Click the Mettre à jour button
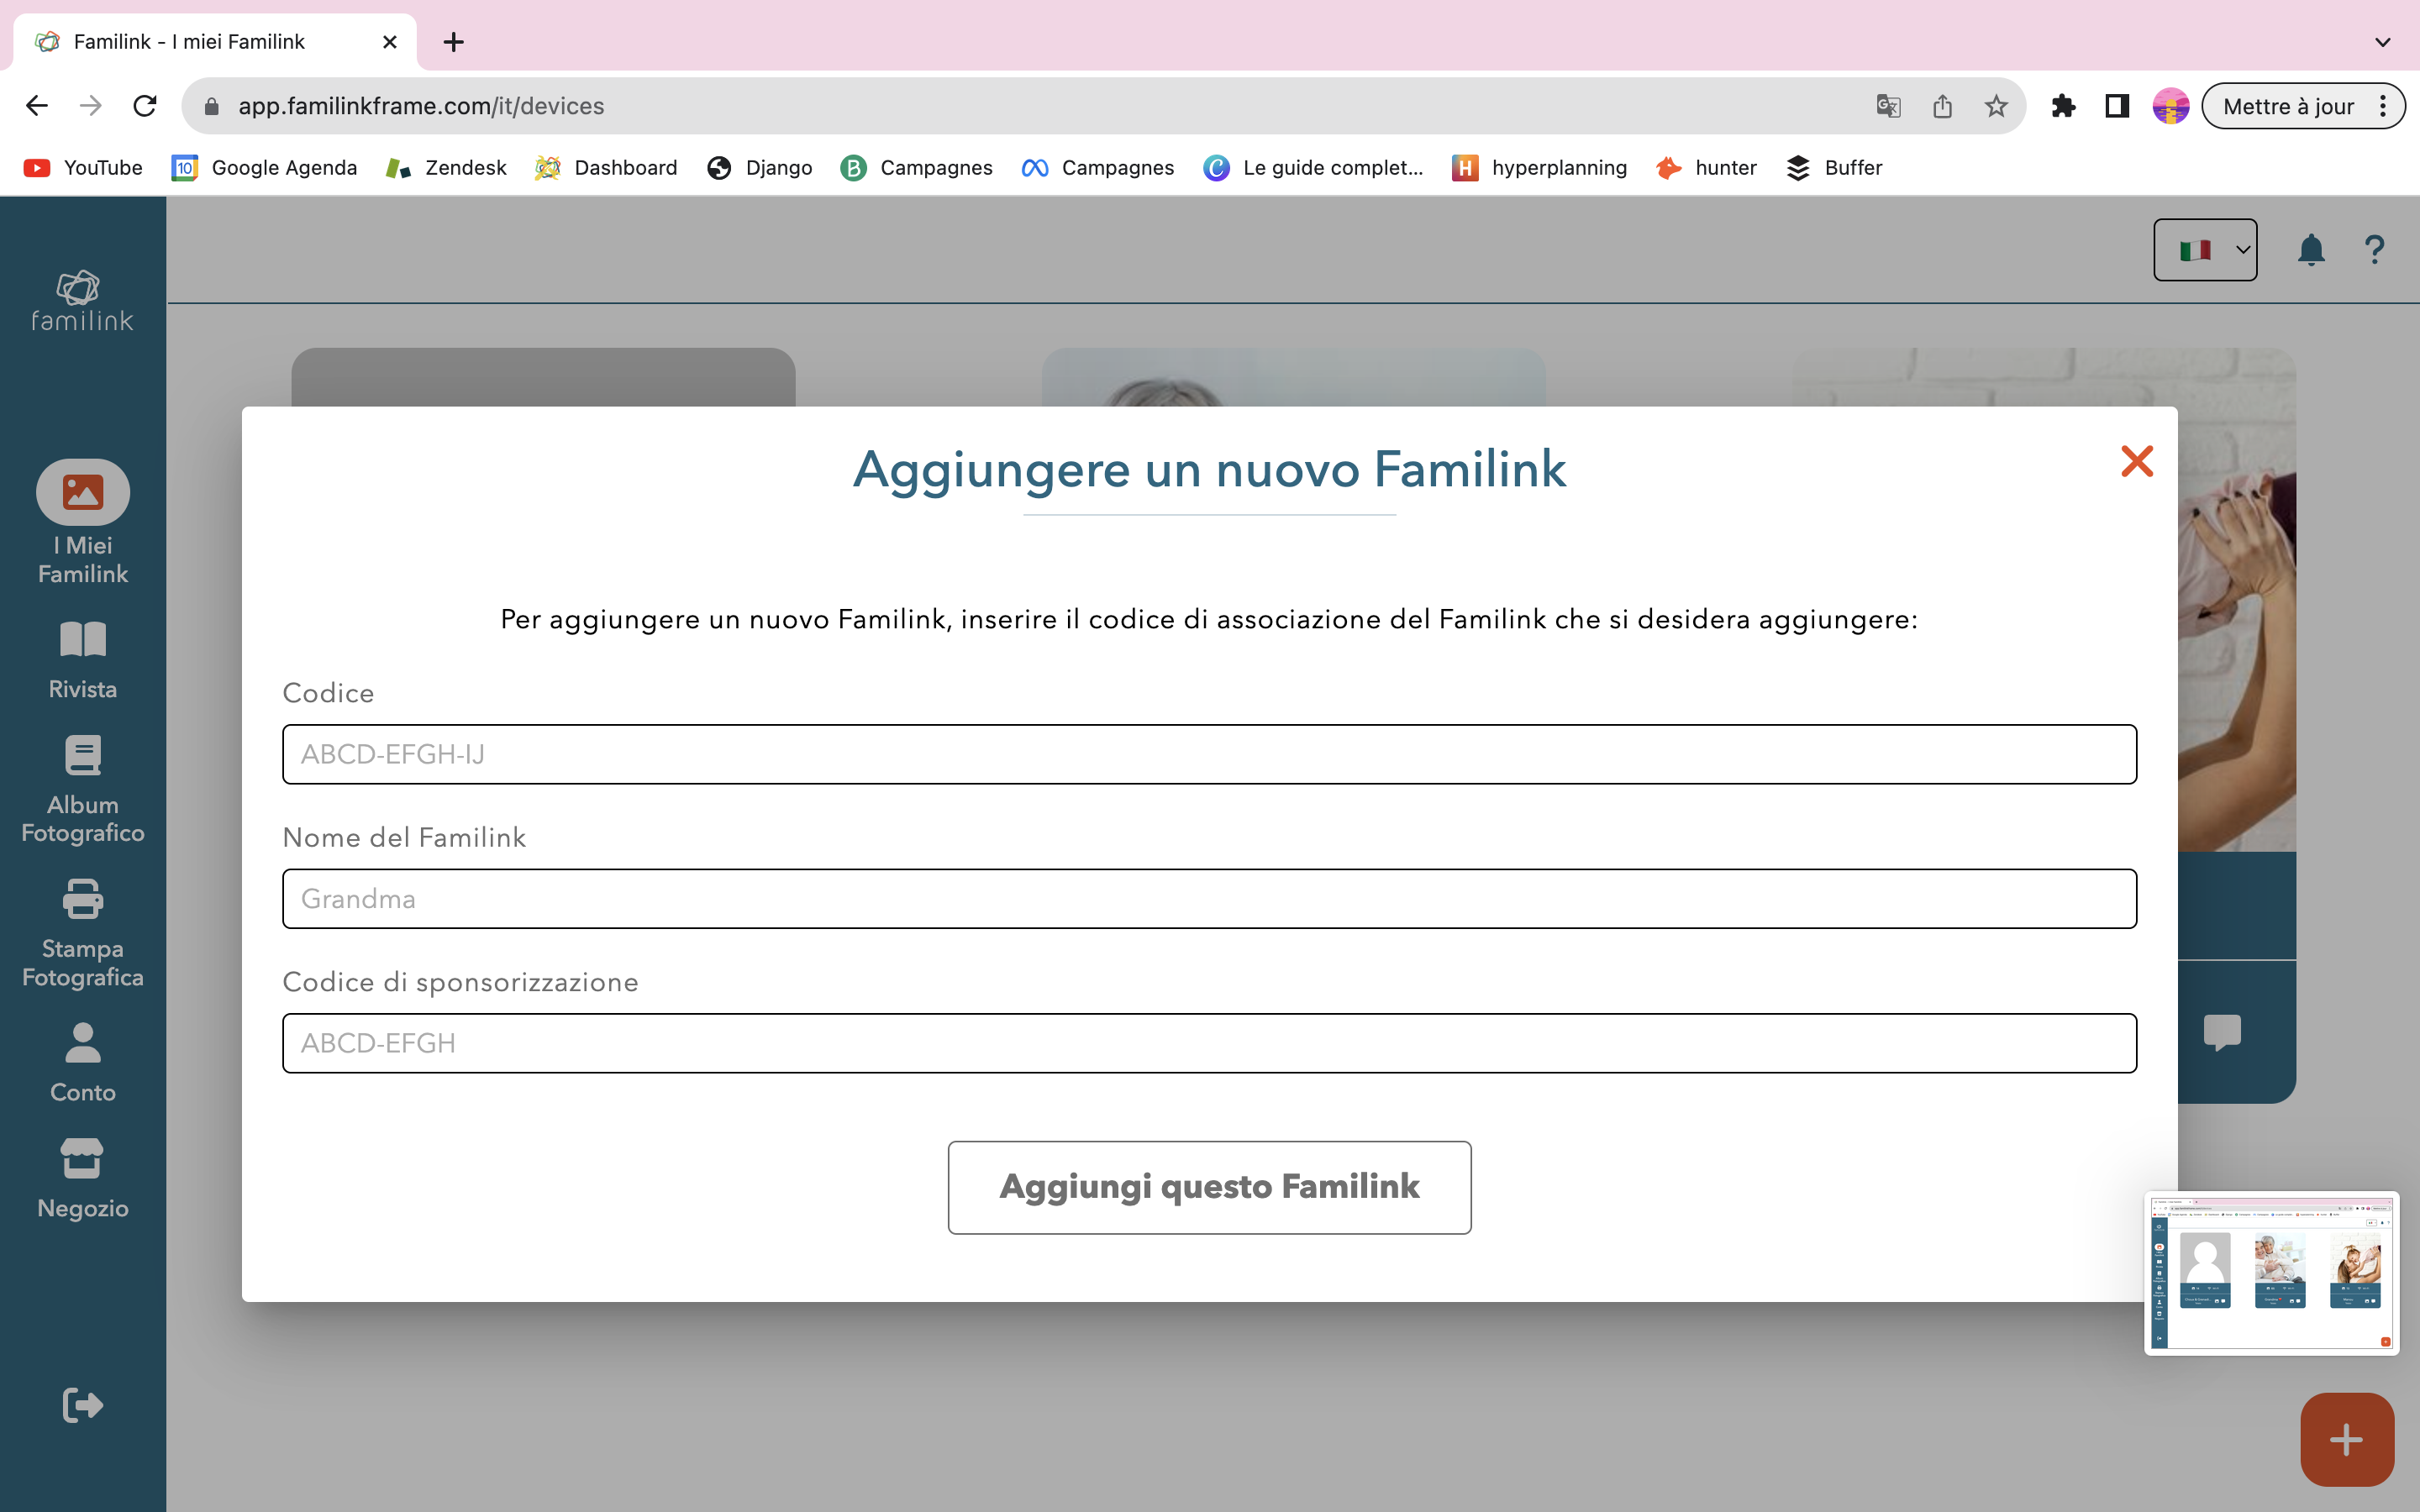Viewport: 2420px width, 1512px height. coord(2288,106)
